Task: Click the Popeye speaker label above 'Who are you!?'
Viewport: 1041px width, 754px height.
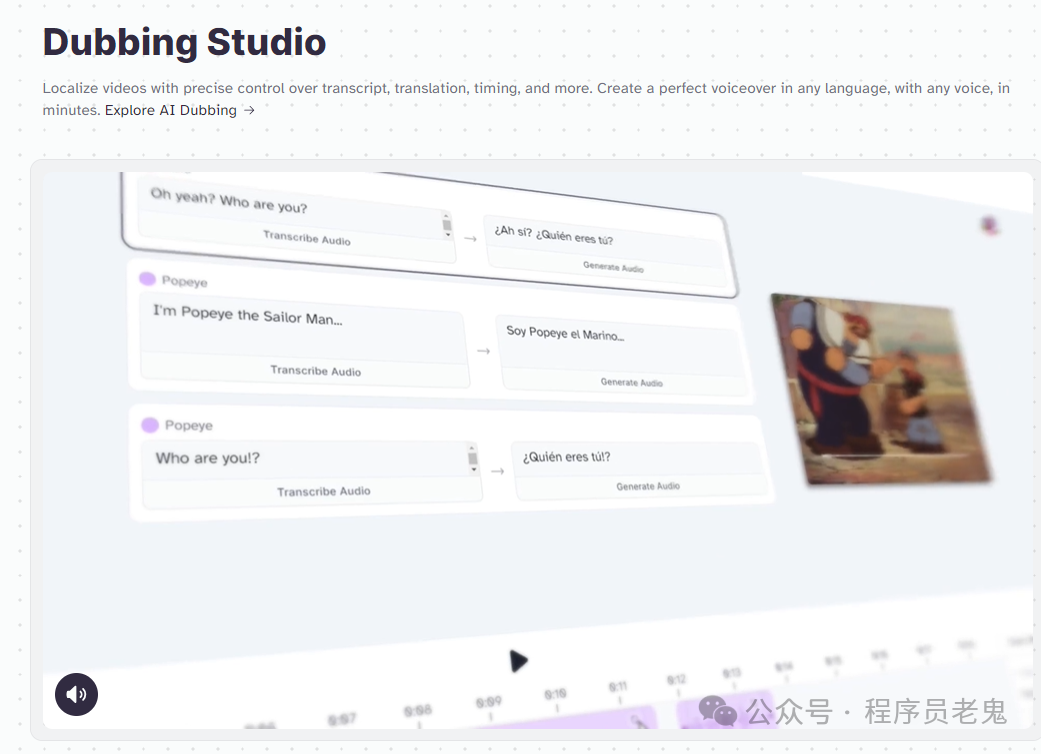Action: 189,425
